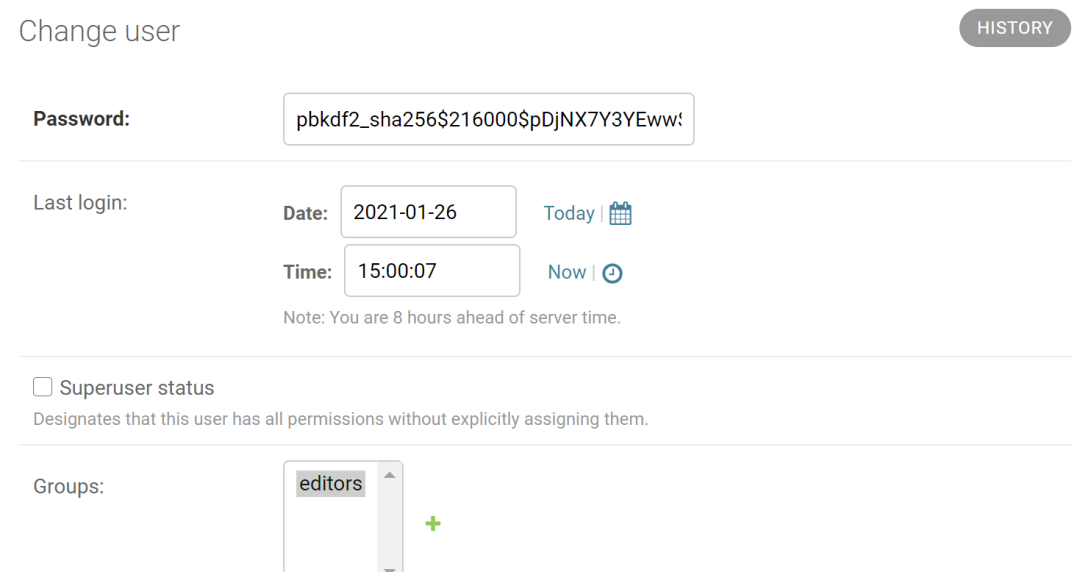
Task: Click the Groups list scroll down arrow
Action: pyautogui.click(x=389, y=568)
